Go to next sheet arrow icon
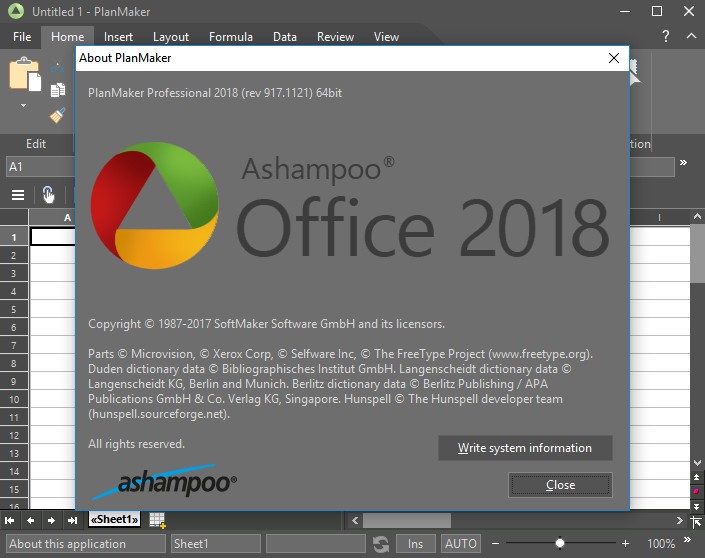Image resolution: width=705 pixels, height=558 pixels. 51,520
